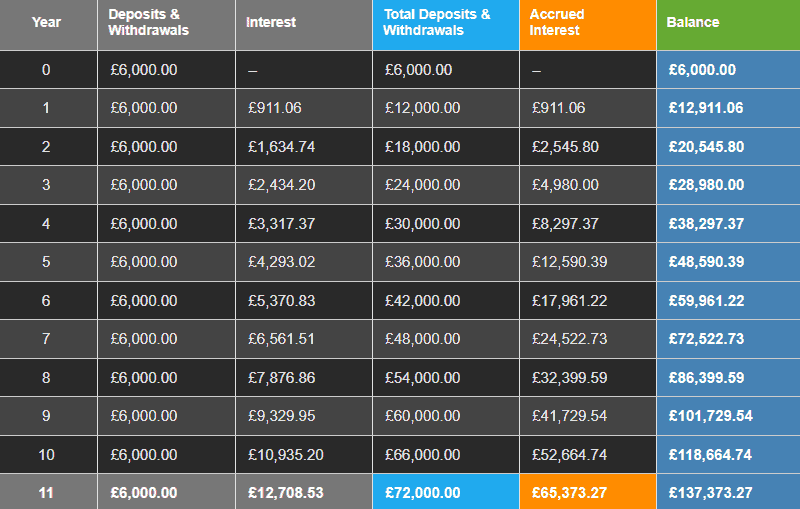The image size is (800, 509).
Task: Click the highlighted blue total £72,000.00
Action: pos(422,493)
